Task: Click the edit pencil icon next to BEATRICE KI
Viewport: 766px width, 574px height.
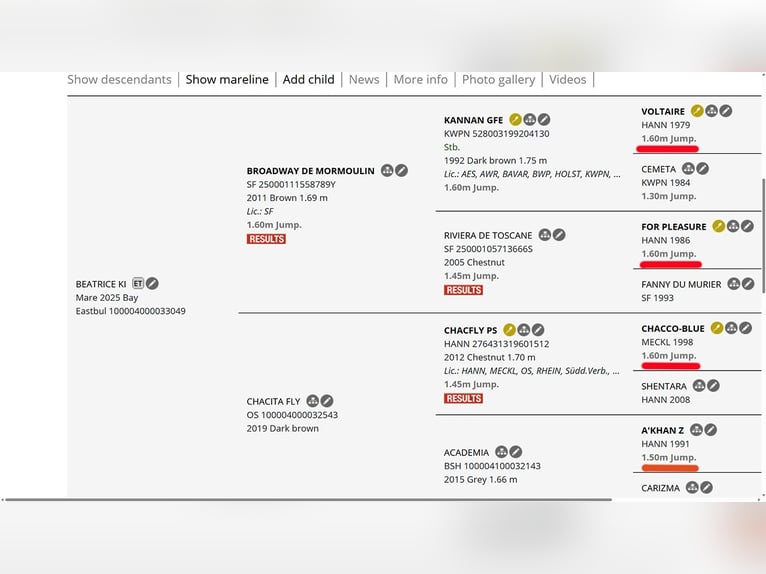Action: 153,284
